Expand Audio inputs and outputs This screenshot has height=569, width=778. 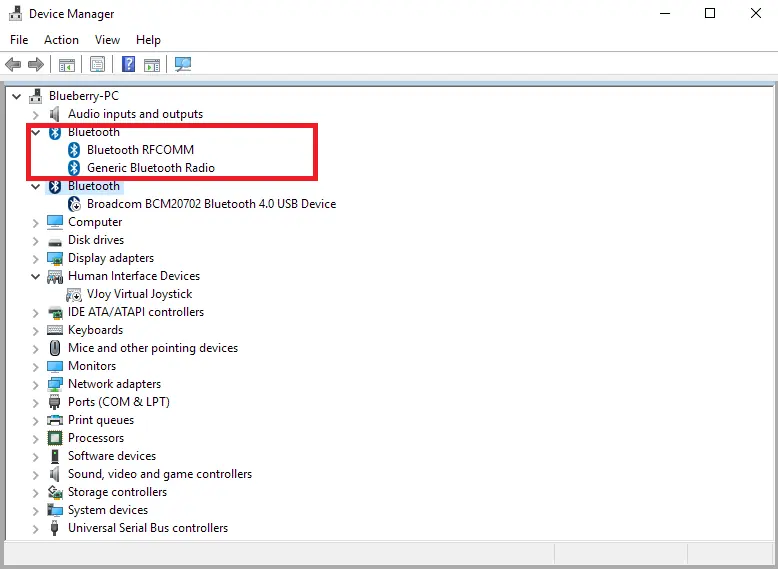pos(35,115)
